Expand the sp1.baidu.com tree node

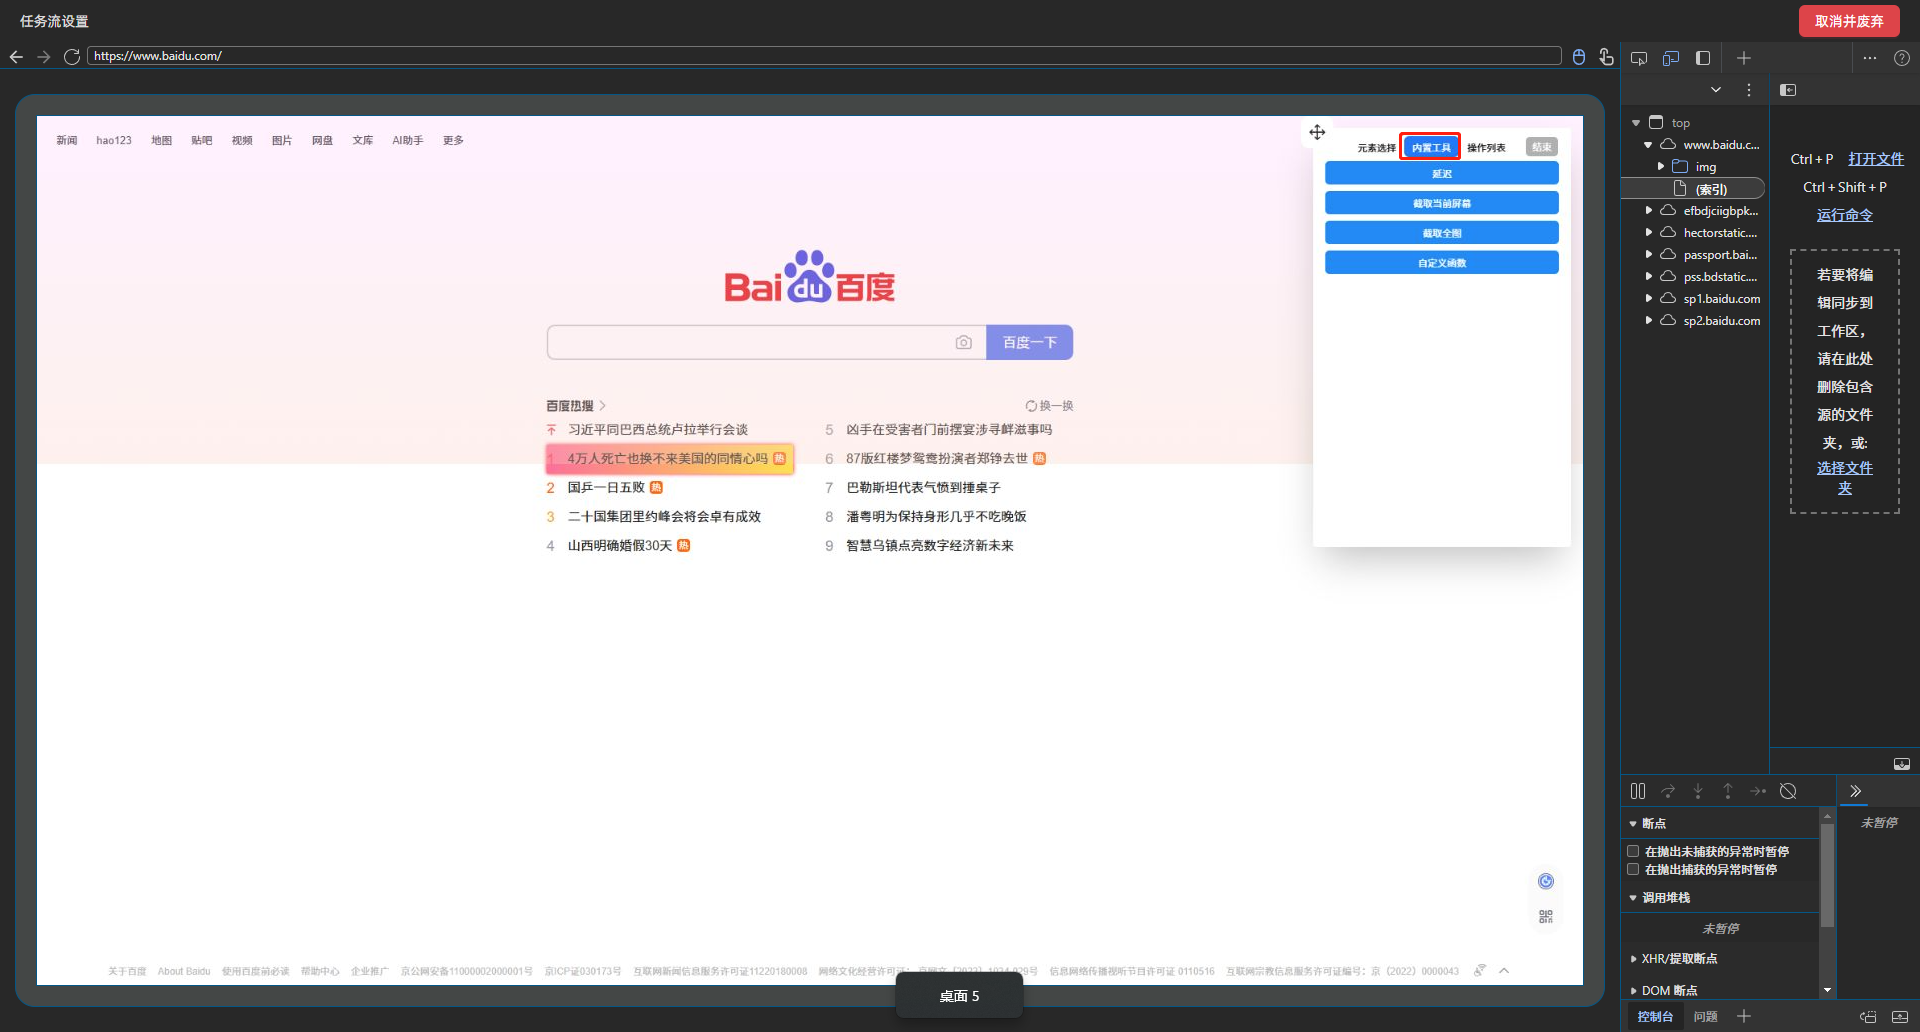point(1648,299)
